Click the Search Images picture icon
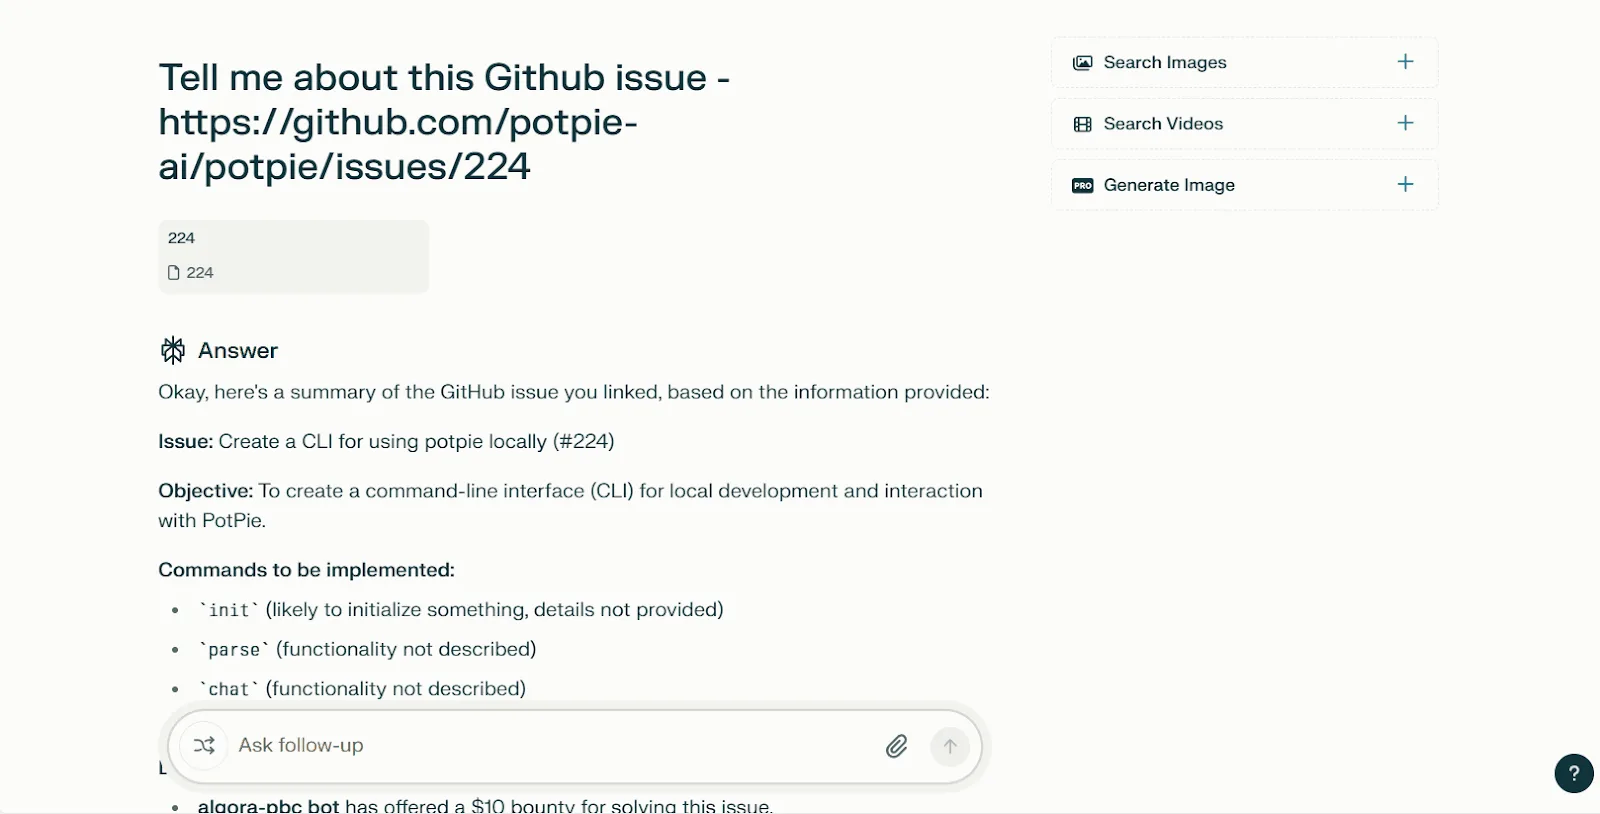Screen dimensions: 1600x814 (1082, 63)
